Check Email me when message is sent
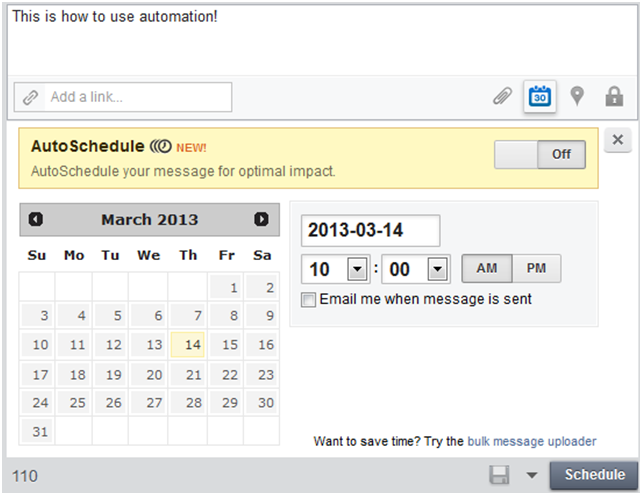 click(x=308, y=300)
